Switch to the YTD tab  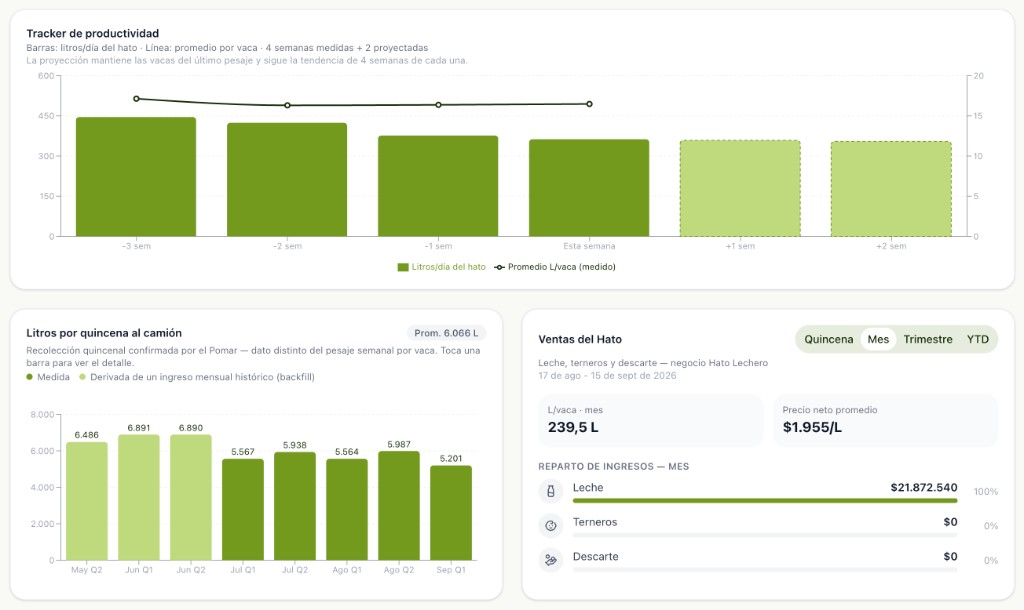[x=978, y=339]
